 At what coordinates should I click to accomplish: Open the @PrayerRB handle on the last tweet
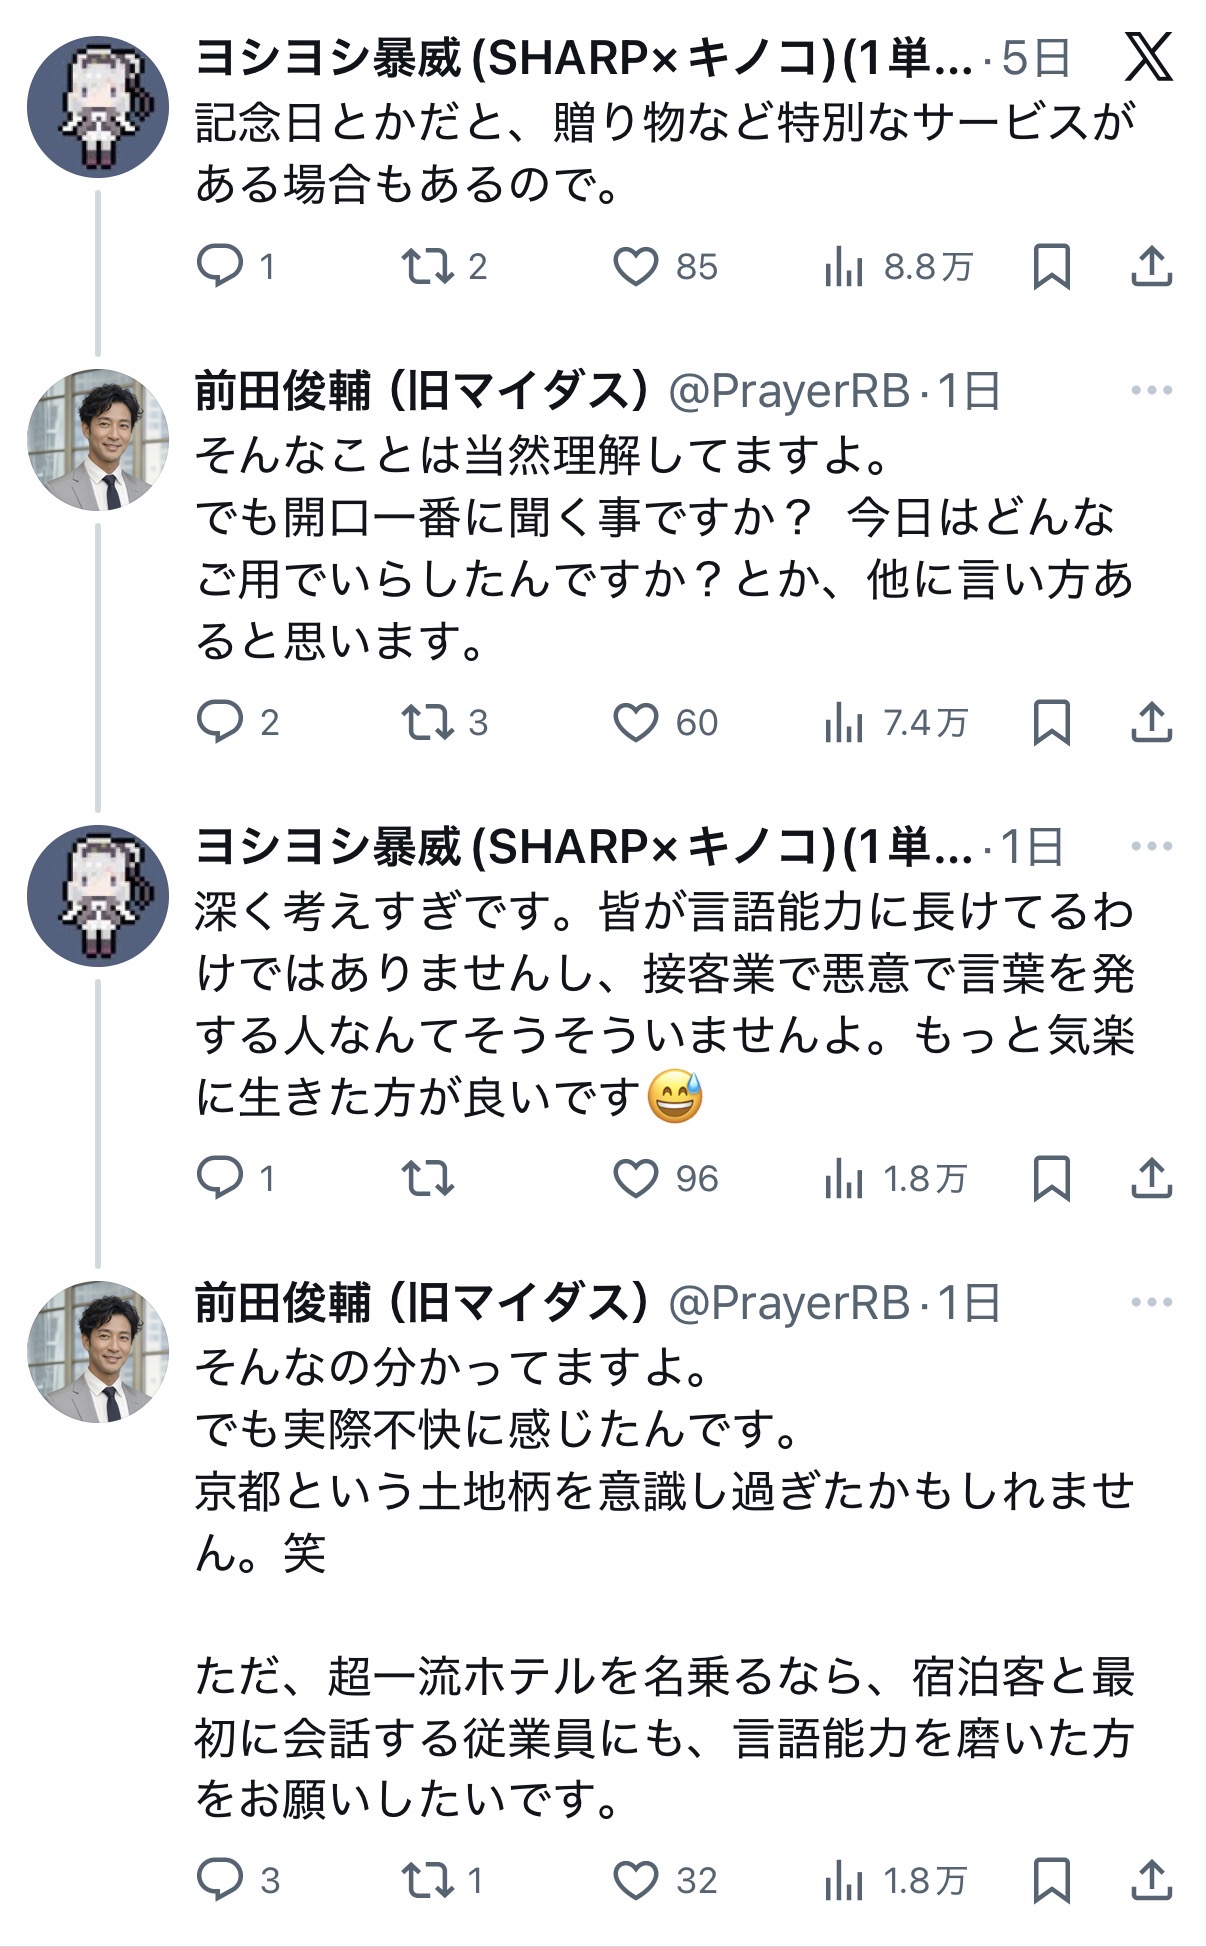788,1302
